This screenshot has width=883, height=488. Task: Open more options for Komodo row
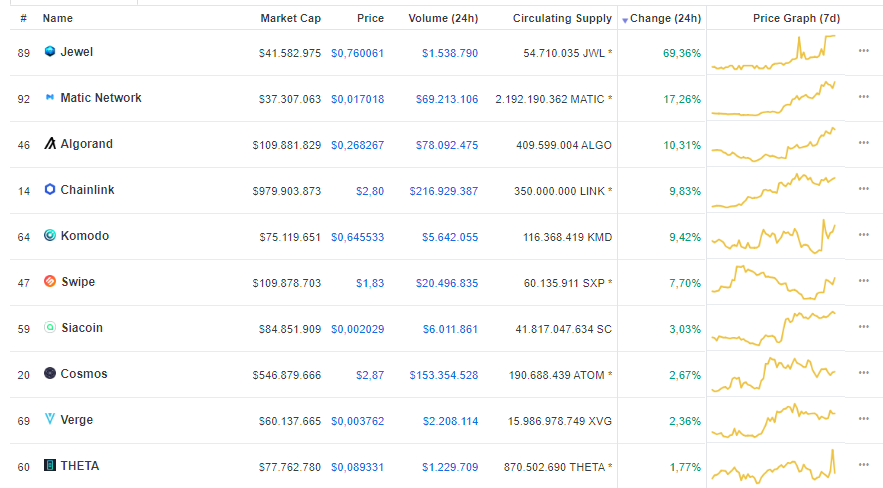[863, 235]
